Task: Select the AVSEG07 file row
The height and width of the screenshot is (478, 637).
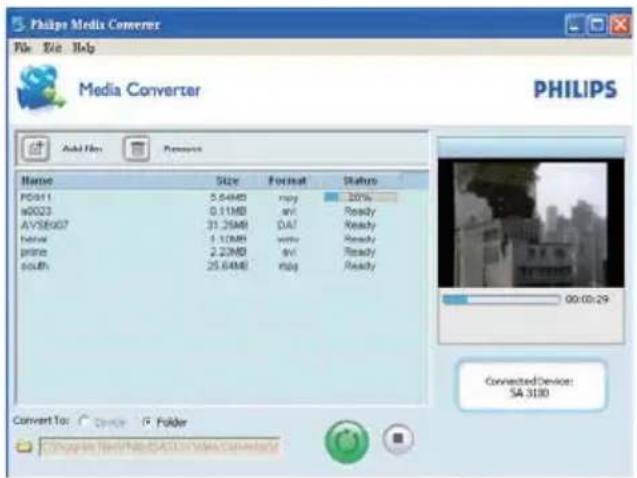Action: click(221, 225)
